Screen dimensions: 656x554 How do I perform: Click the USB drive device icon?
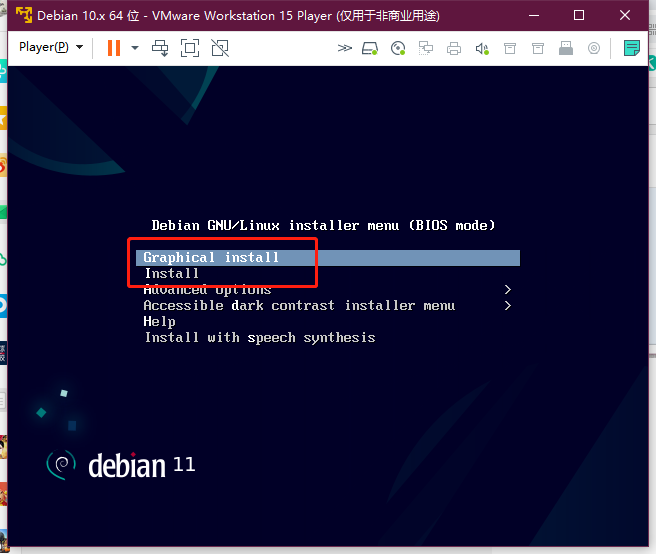pos(566,48)
